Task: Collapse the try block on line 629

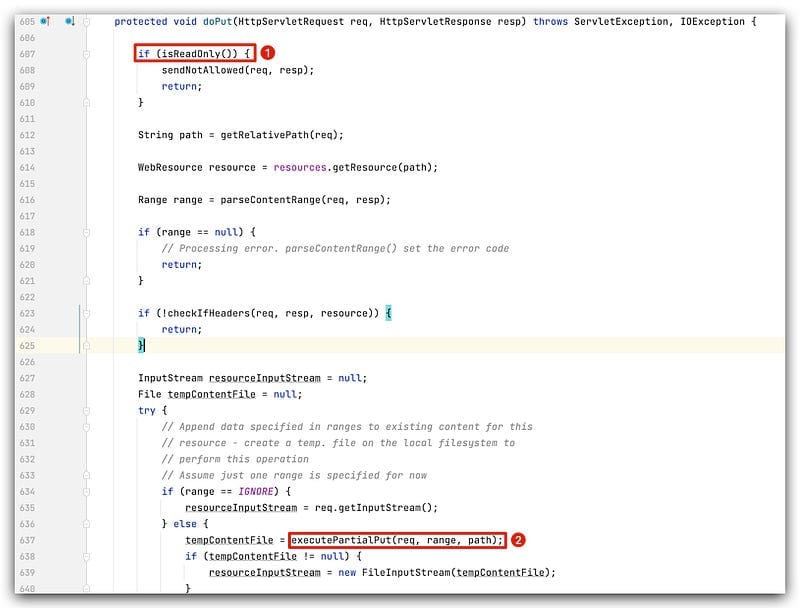Action: click(x=87, y=410)
